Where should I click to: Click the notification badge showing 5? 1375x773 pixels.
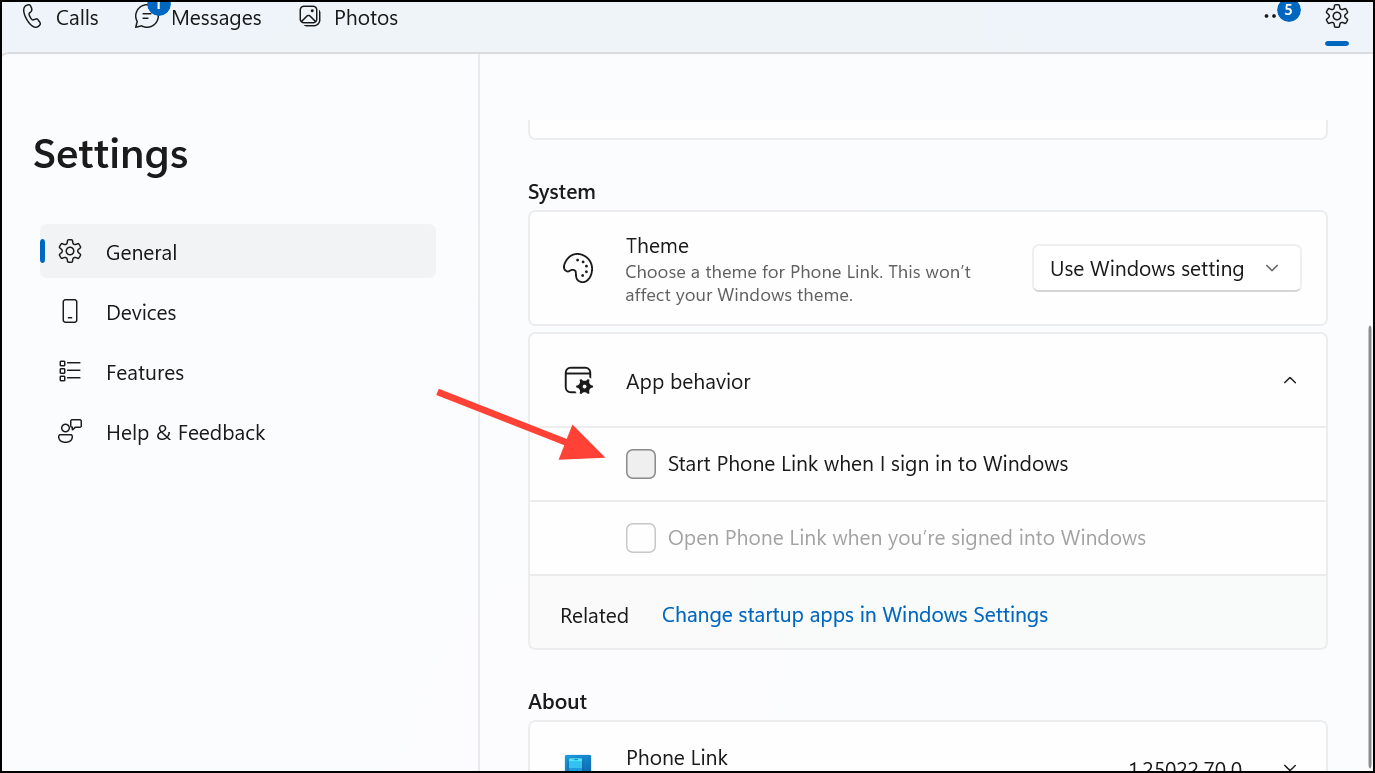point(1288,11)
